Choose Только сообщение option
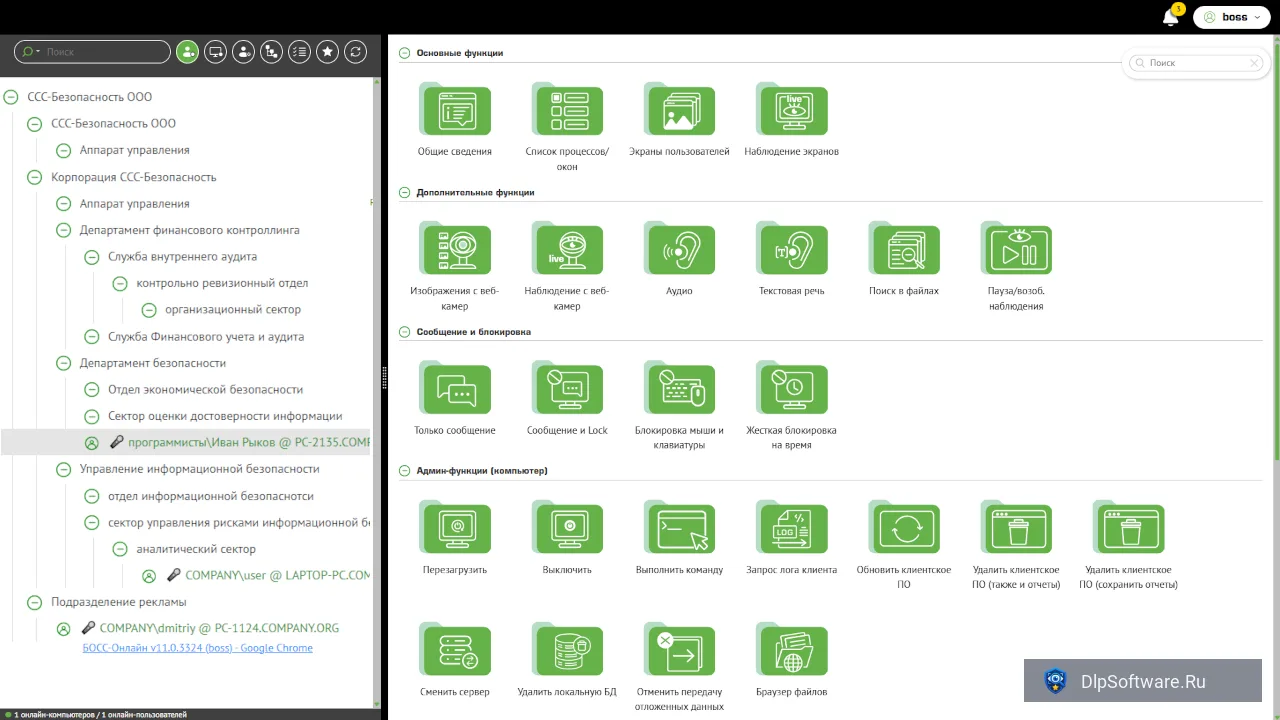 coord(456,388)
